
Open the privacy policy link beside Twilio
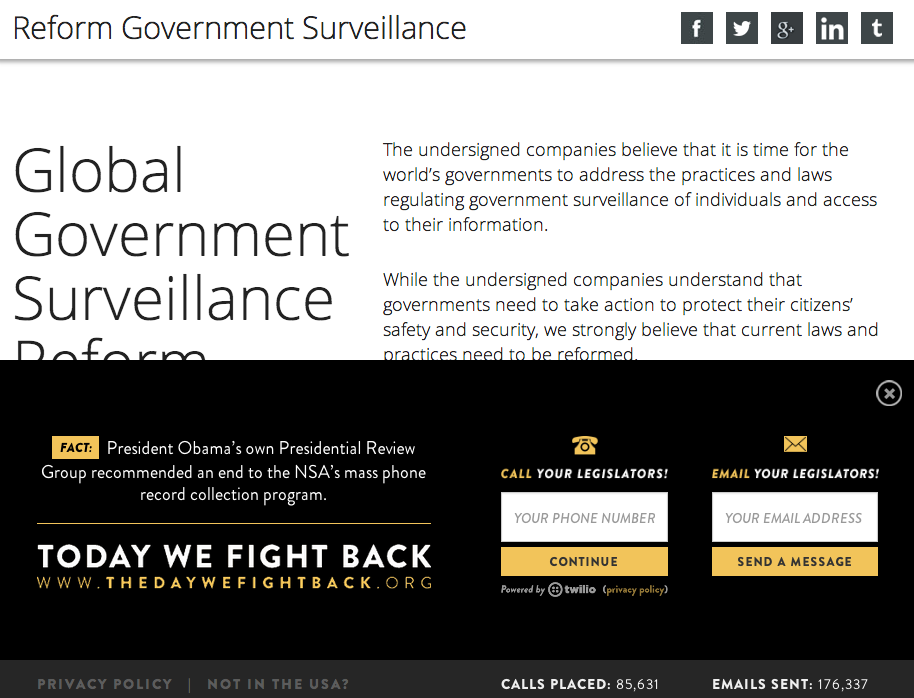636,590
